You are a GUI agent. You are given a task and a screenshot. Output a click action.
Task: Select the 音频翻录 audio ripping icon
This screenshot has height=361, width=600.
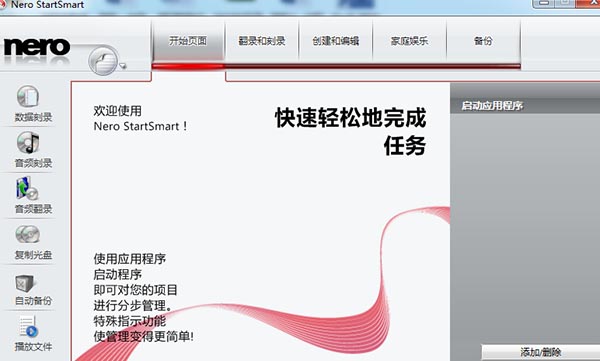28,188
